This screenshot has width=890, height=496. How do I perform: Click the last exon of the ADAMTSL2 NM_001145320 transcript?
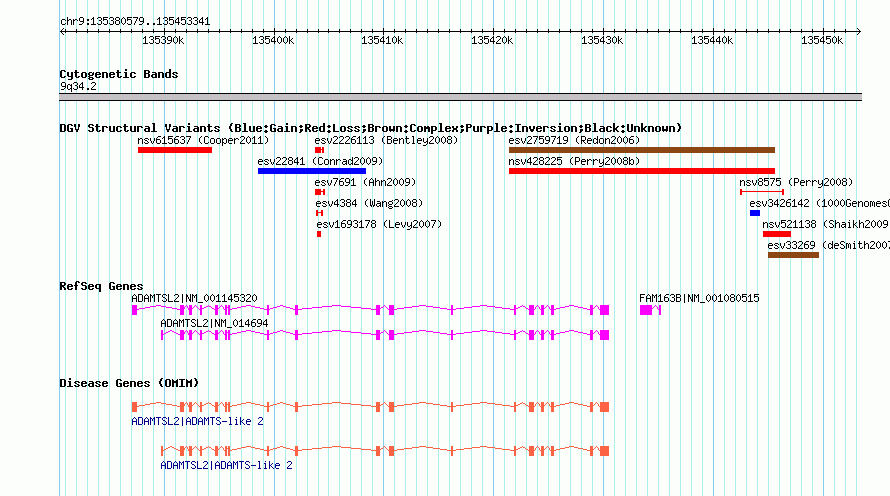[x=604, y=310]
